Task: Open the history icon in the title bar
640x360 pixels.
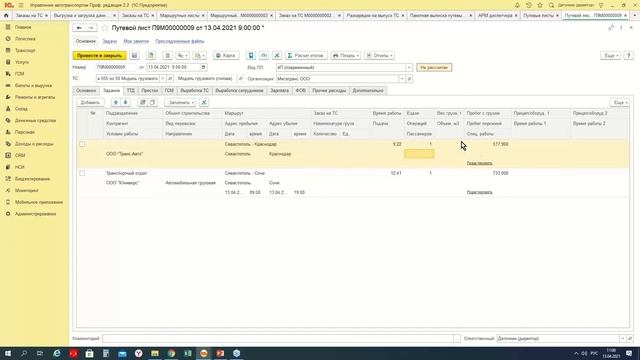Action: pyautogui.click(x=529, y=5)
